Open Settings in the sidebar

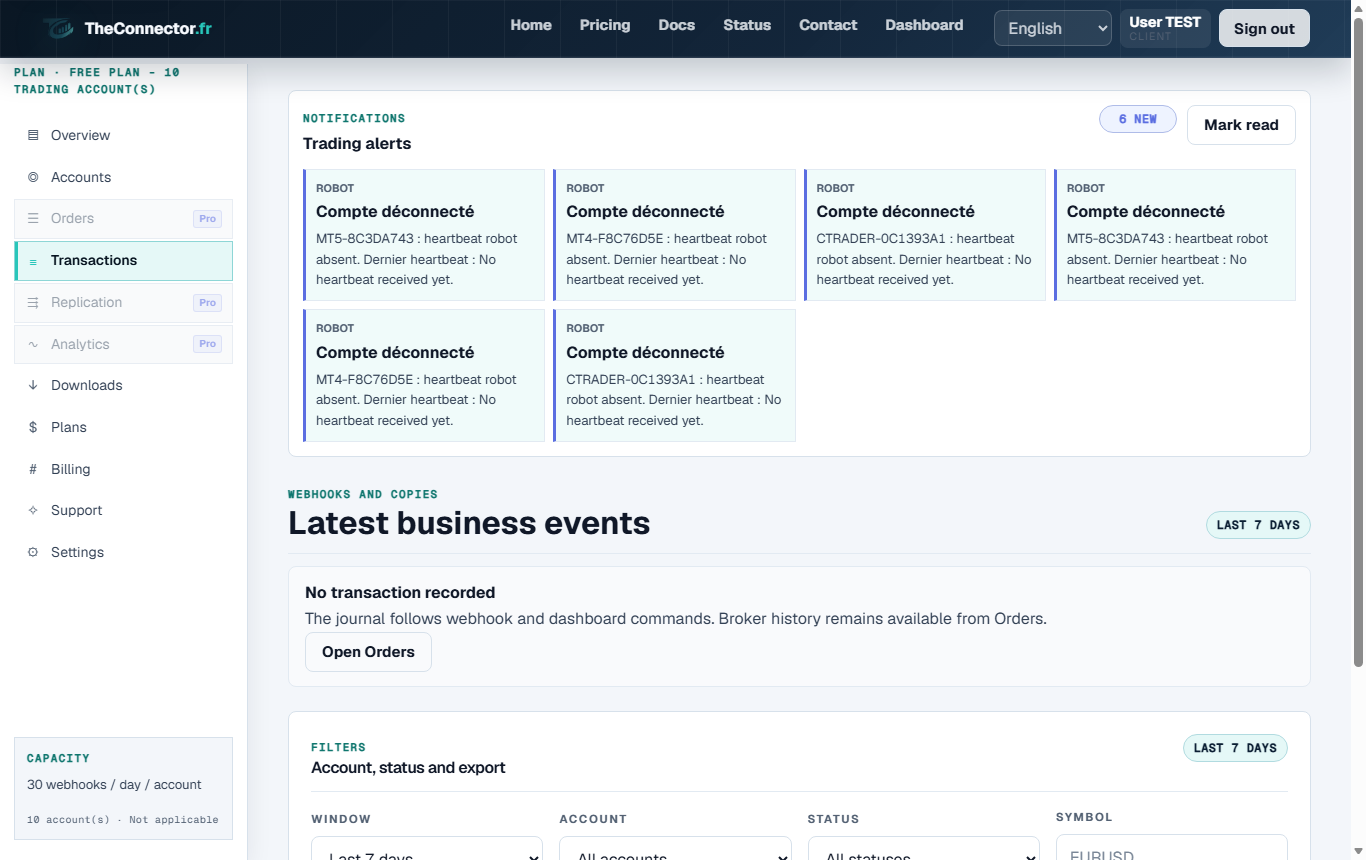click(x=124, y=552)
